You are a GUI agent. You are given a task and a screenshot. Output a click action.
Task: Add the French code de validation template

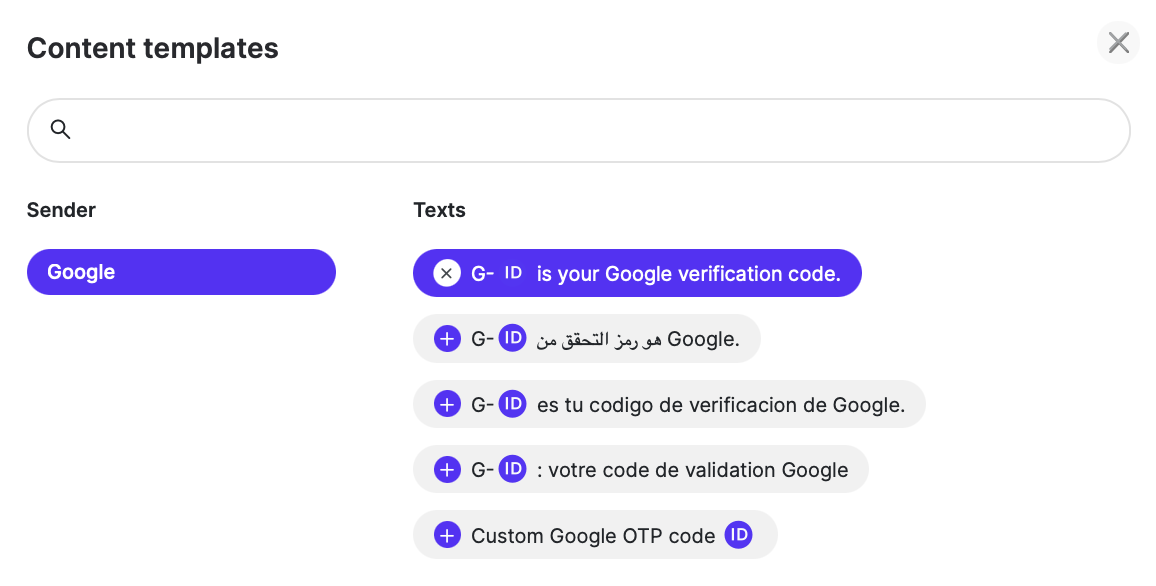[x=447, y=470]
